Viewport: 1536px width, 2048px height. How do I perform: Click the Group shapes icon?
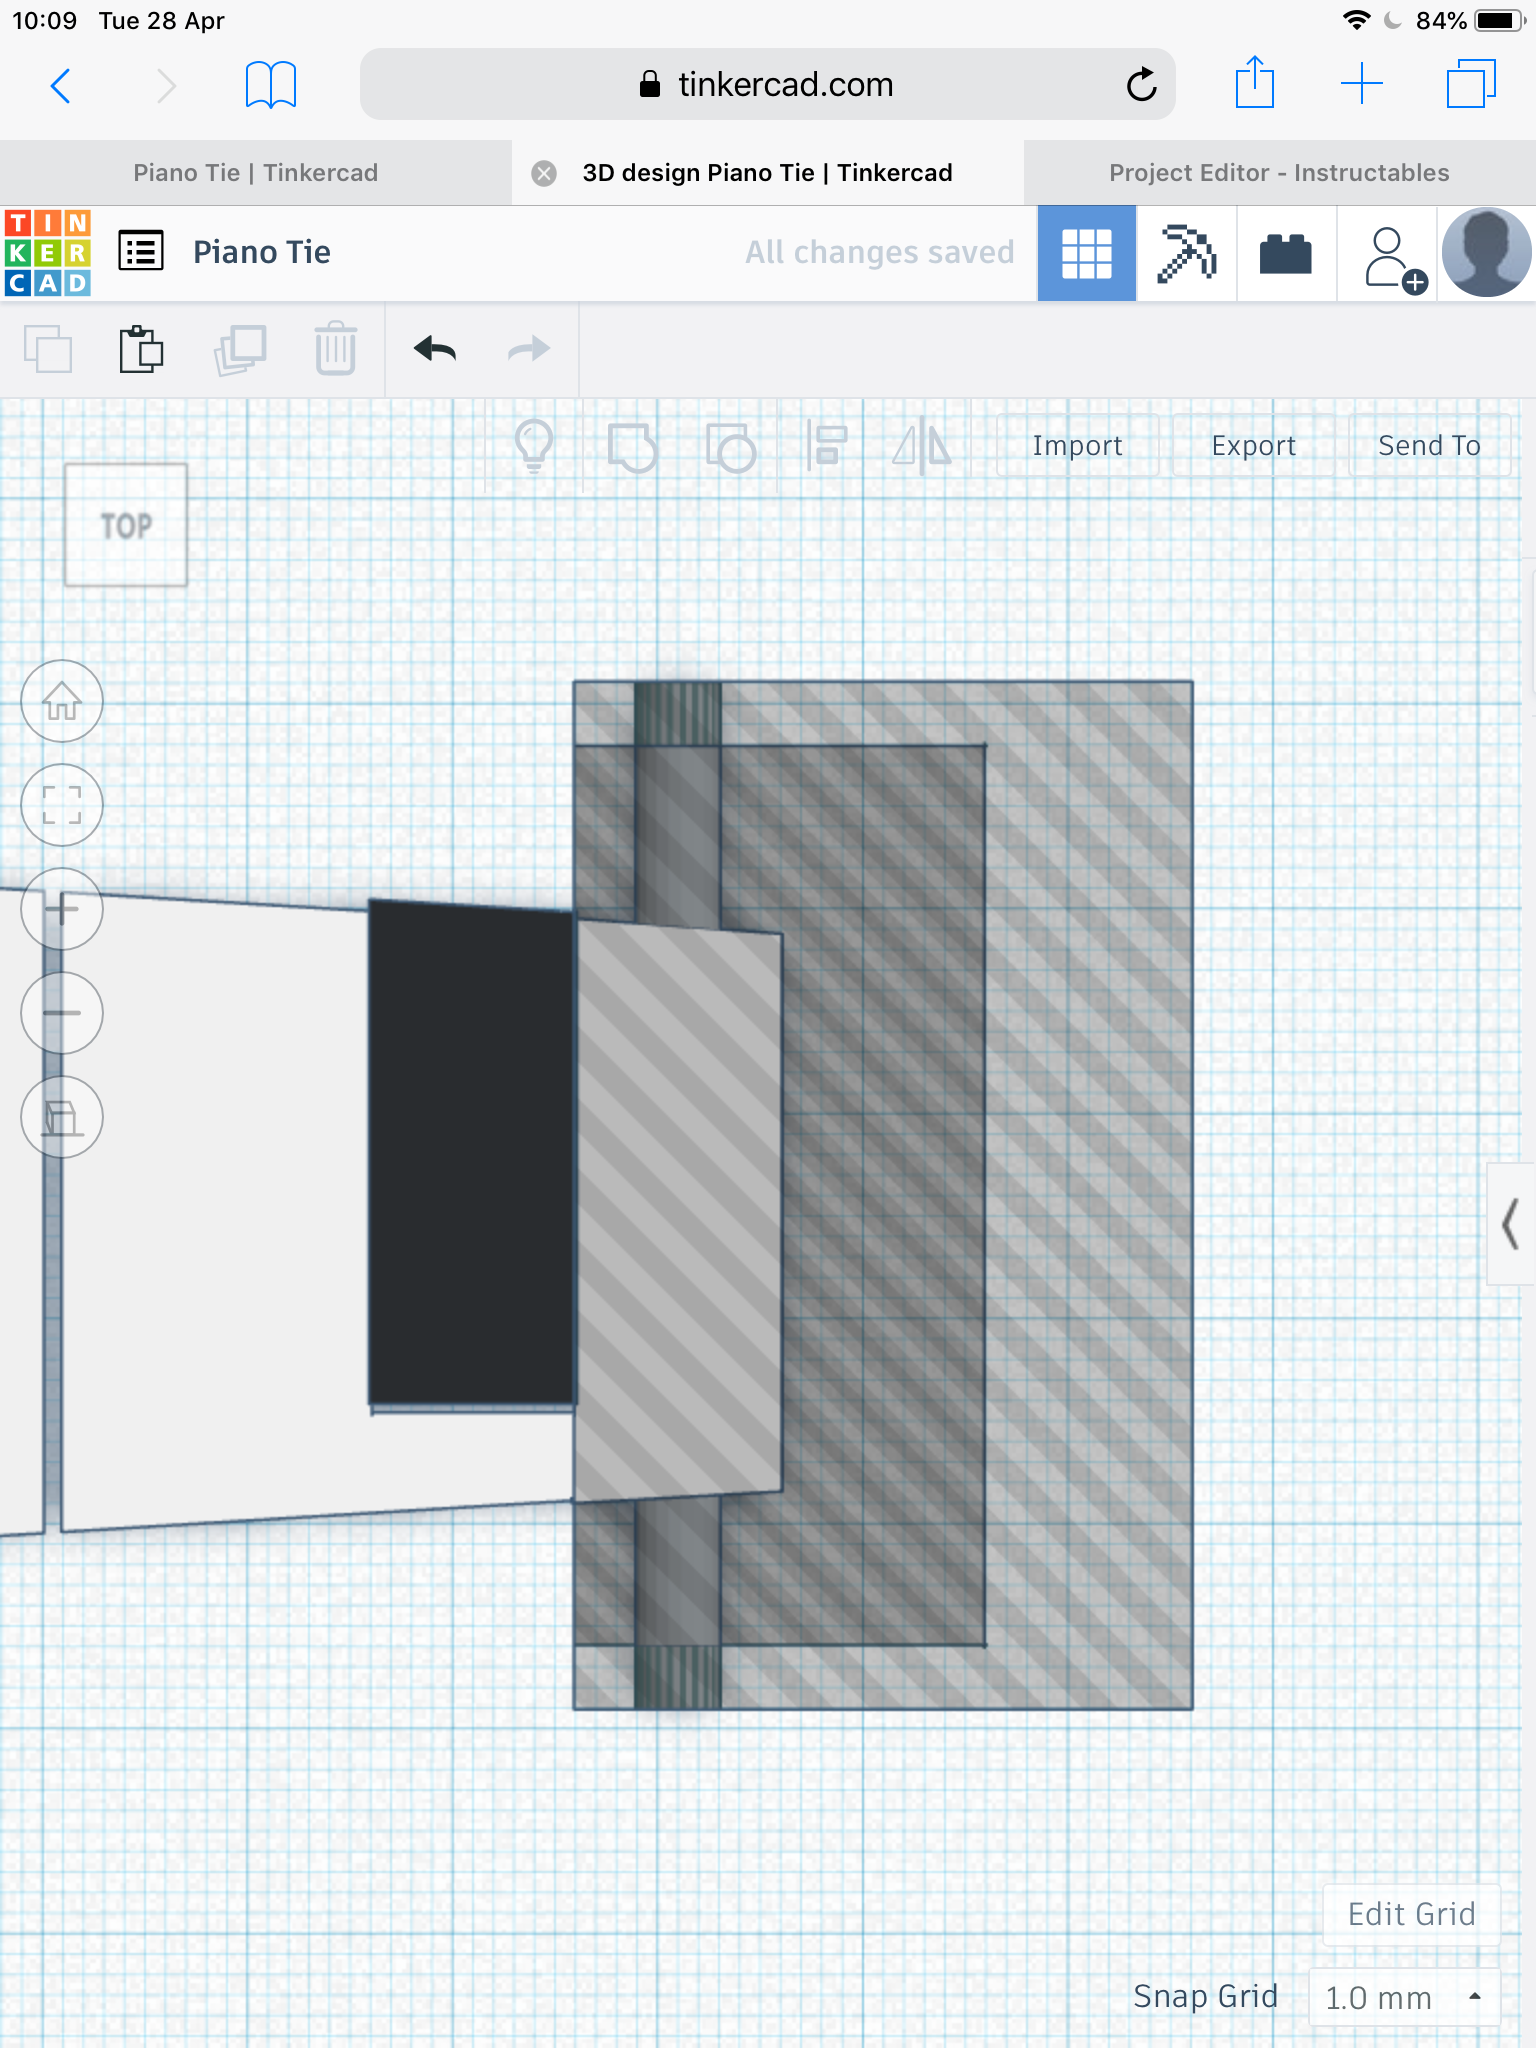[x=632, y=447]
